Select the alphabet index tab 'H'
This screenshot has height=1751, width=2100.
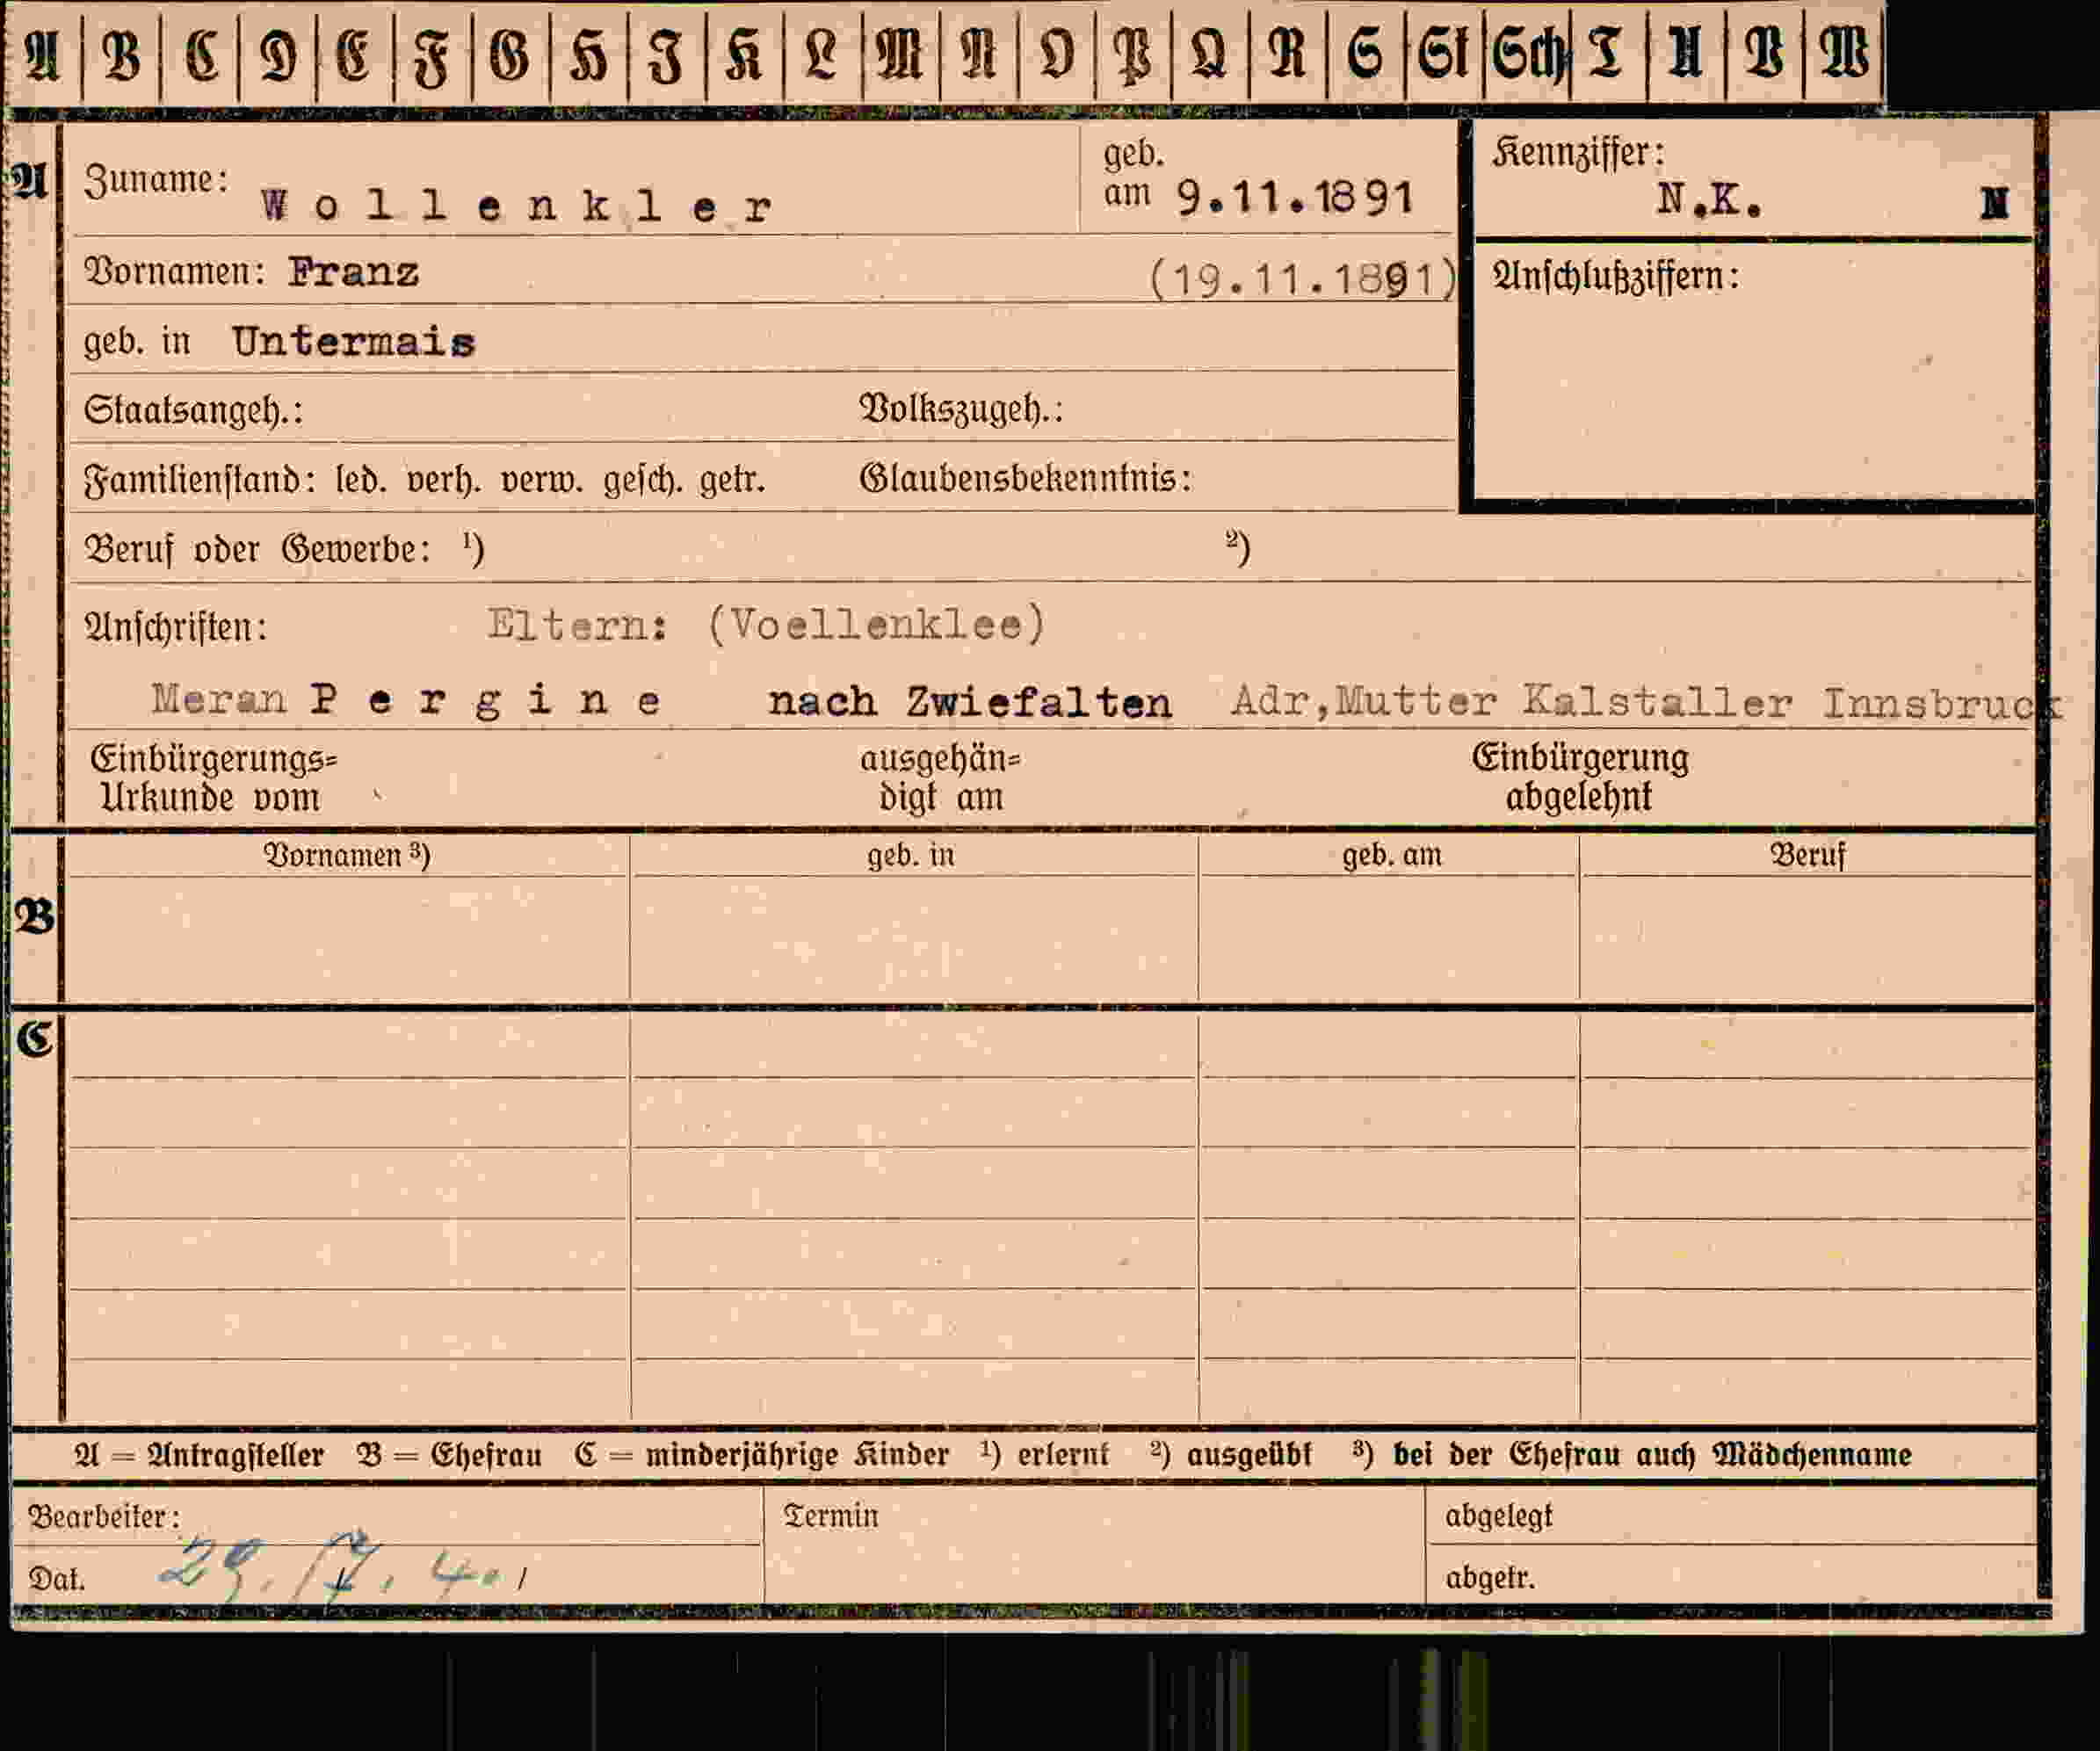[x=588, y=52]
